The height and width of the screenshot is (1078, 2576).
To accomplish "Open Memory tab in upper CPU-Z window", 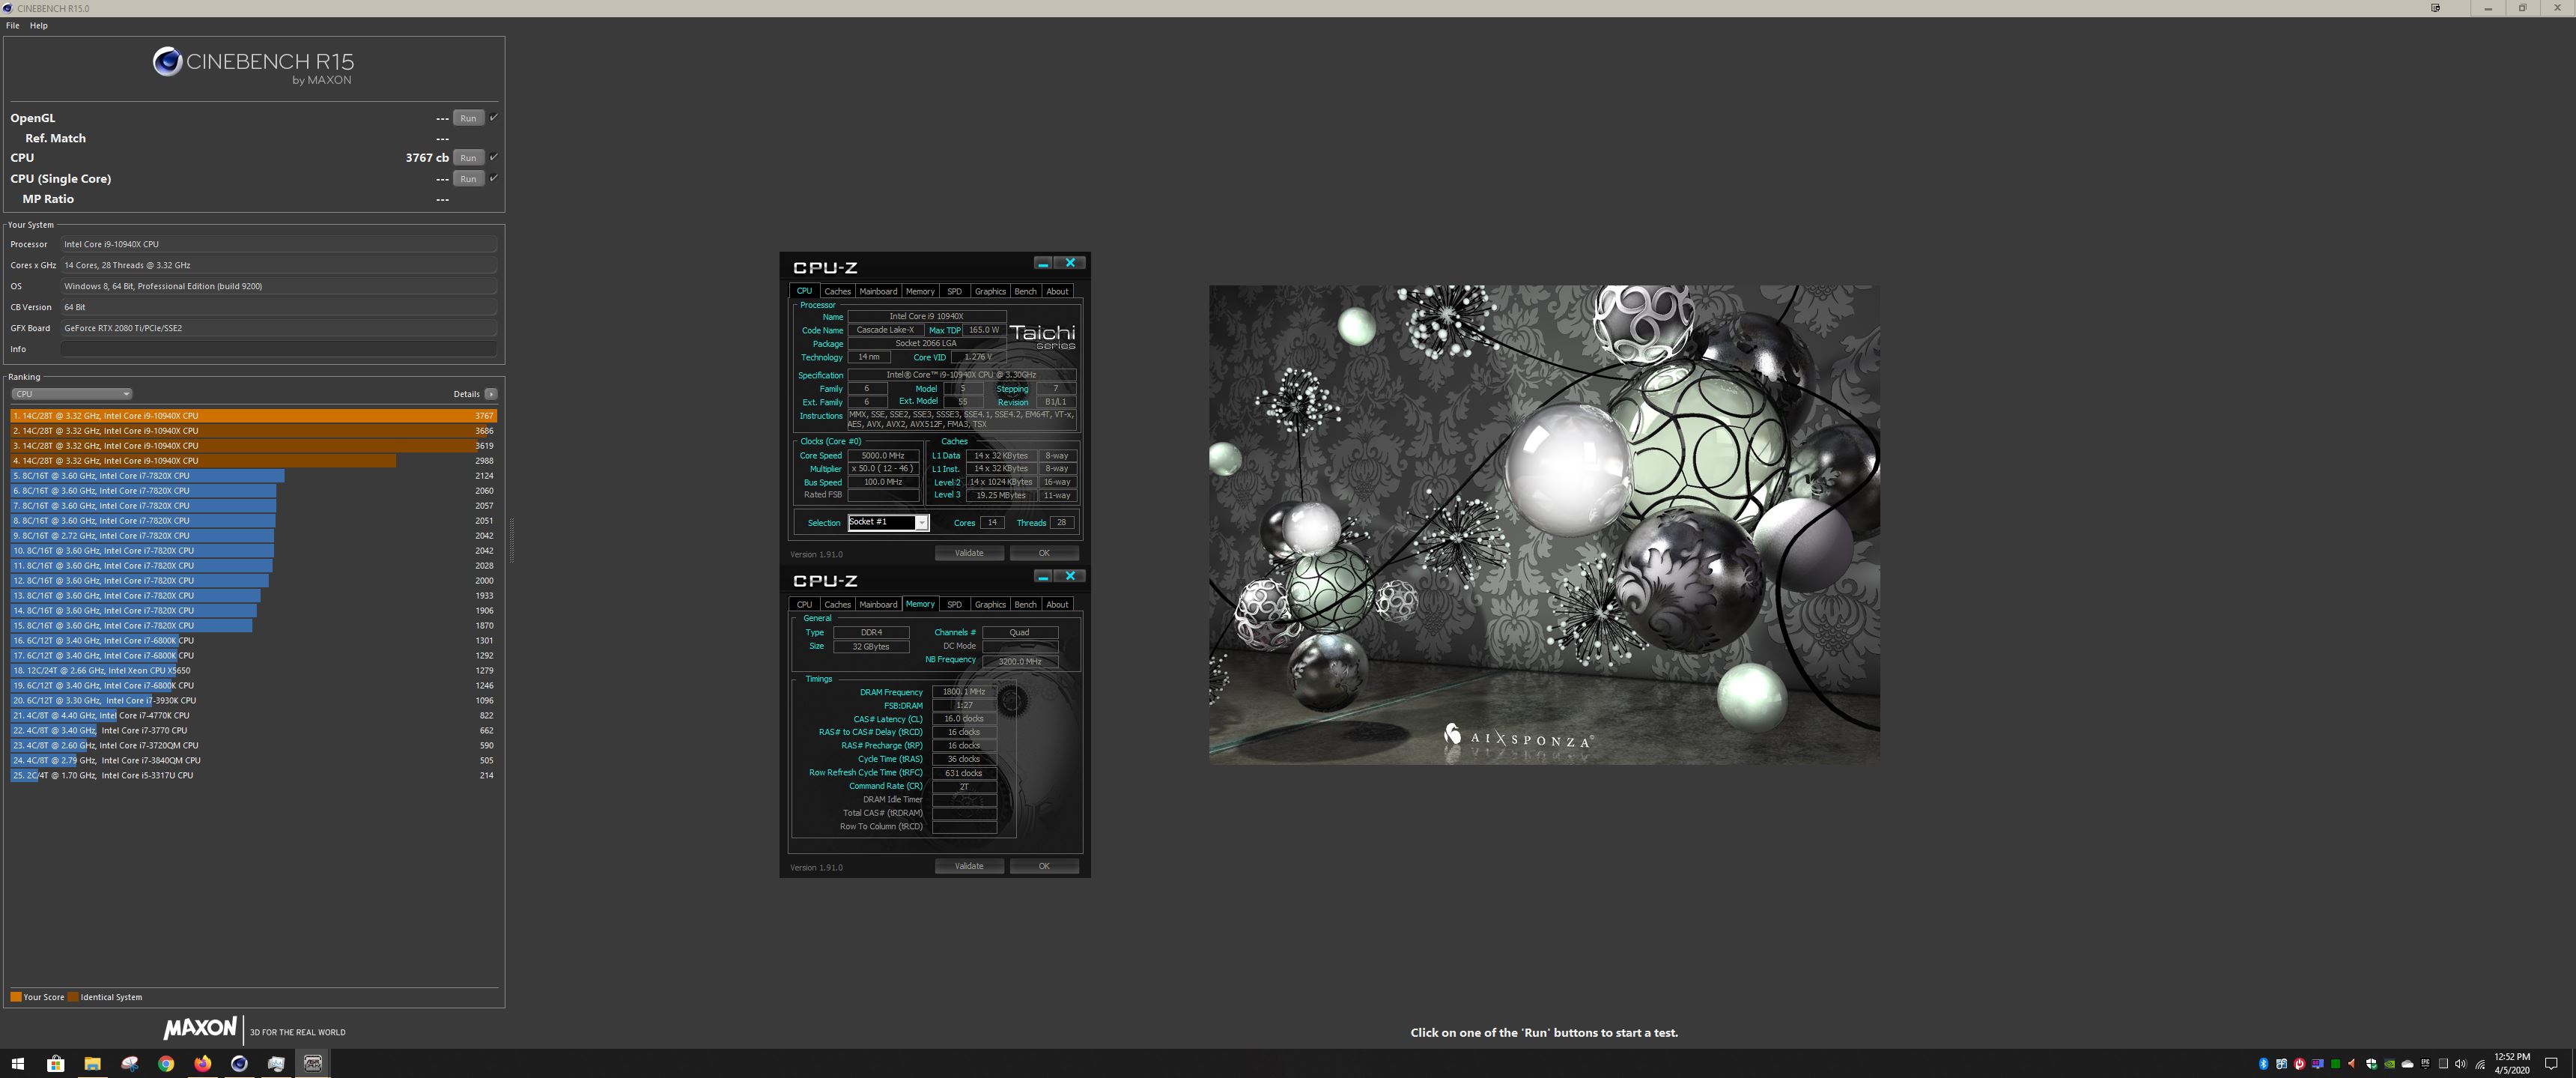I will 920,291.
